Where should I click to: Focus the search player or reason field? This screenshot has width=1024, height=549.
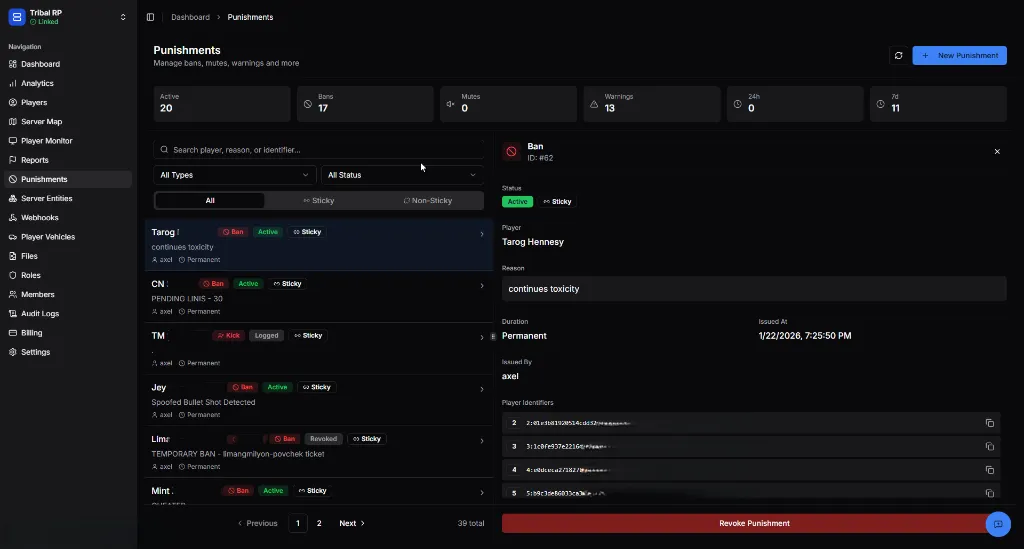pyautogui.click(x=319, y=149)
